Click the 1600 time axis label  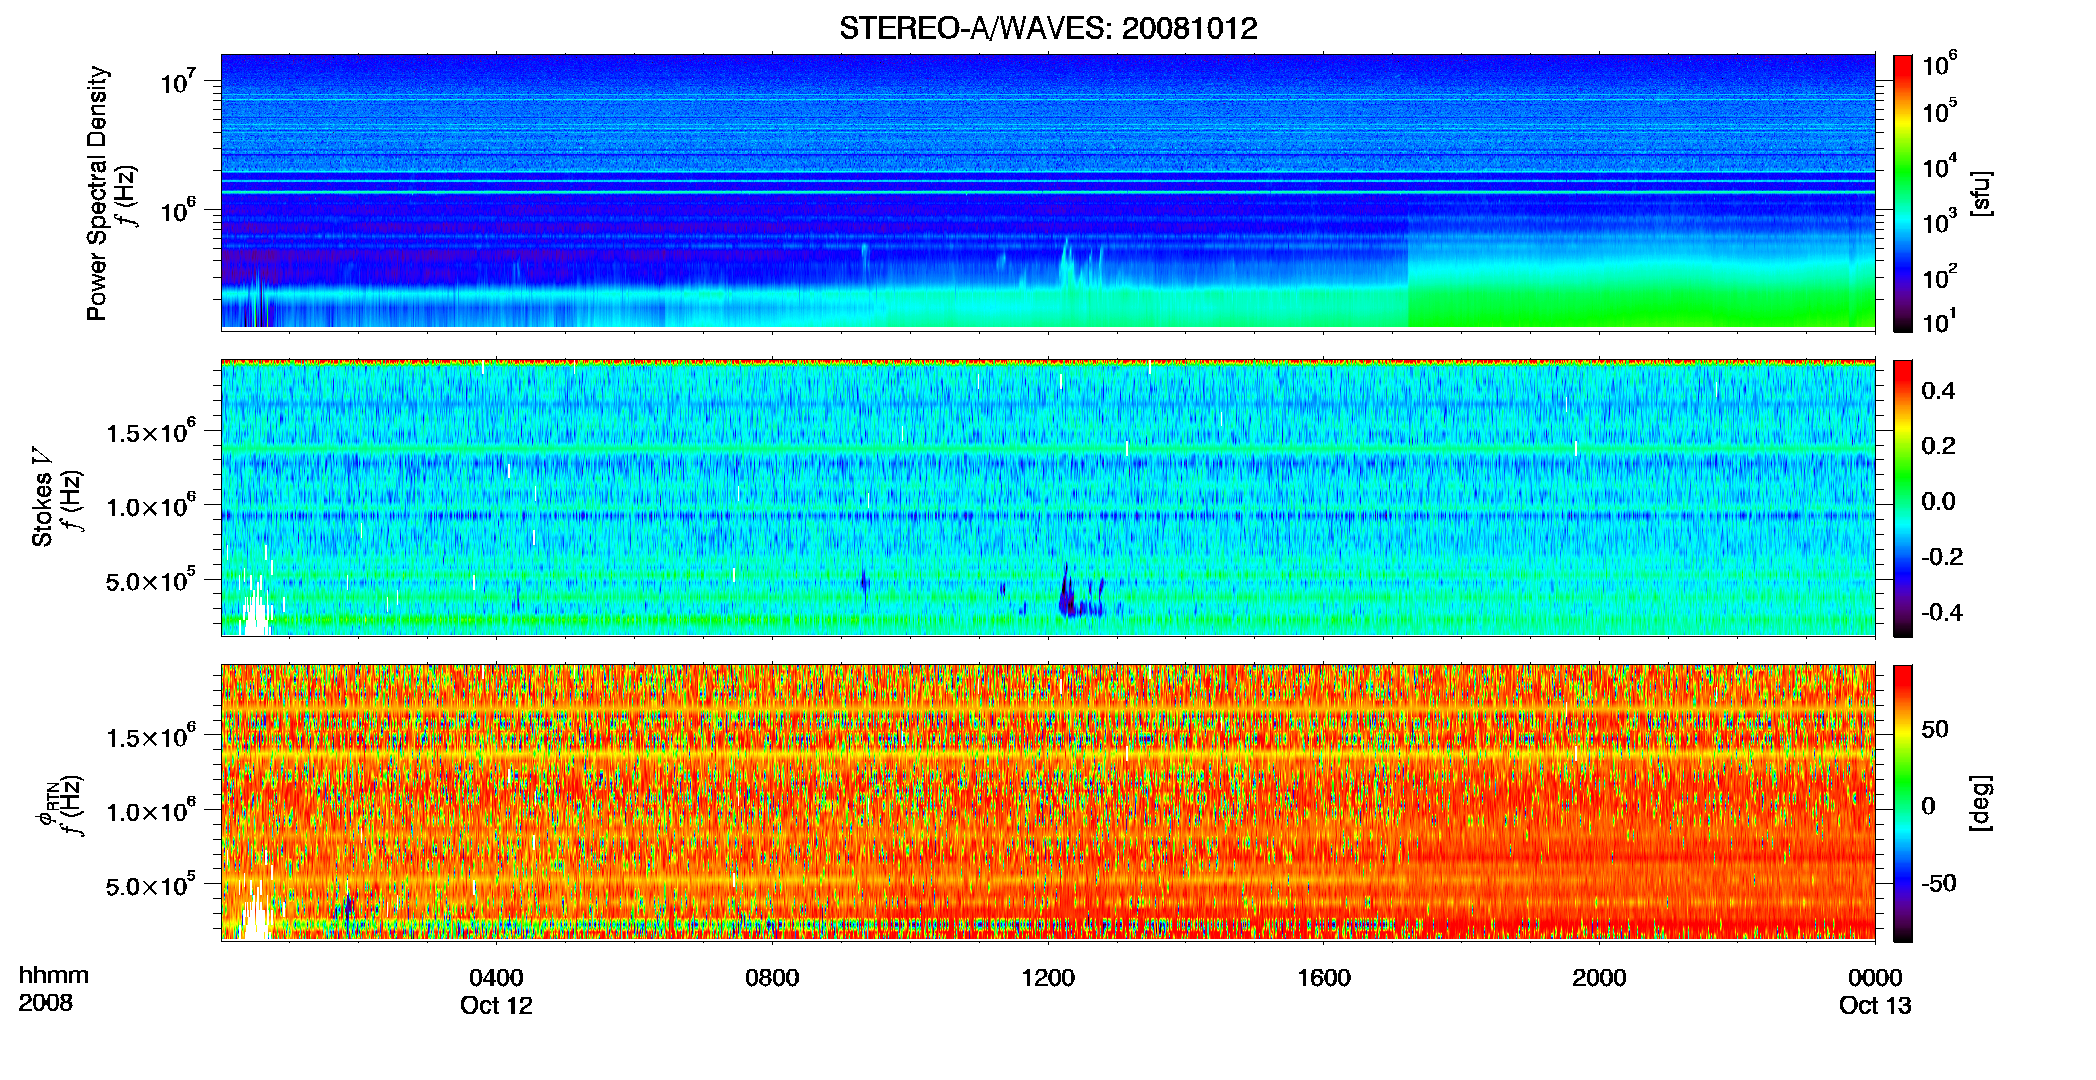click(1324, 977)
